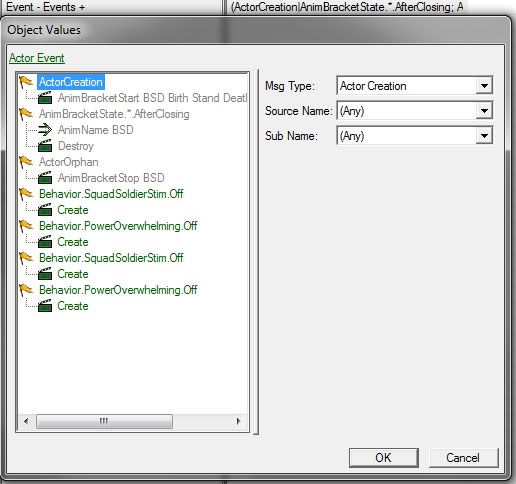Click the ActorCreation value cell in background window

[x=347, y=7]
